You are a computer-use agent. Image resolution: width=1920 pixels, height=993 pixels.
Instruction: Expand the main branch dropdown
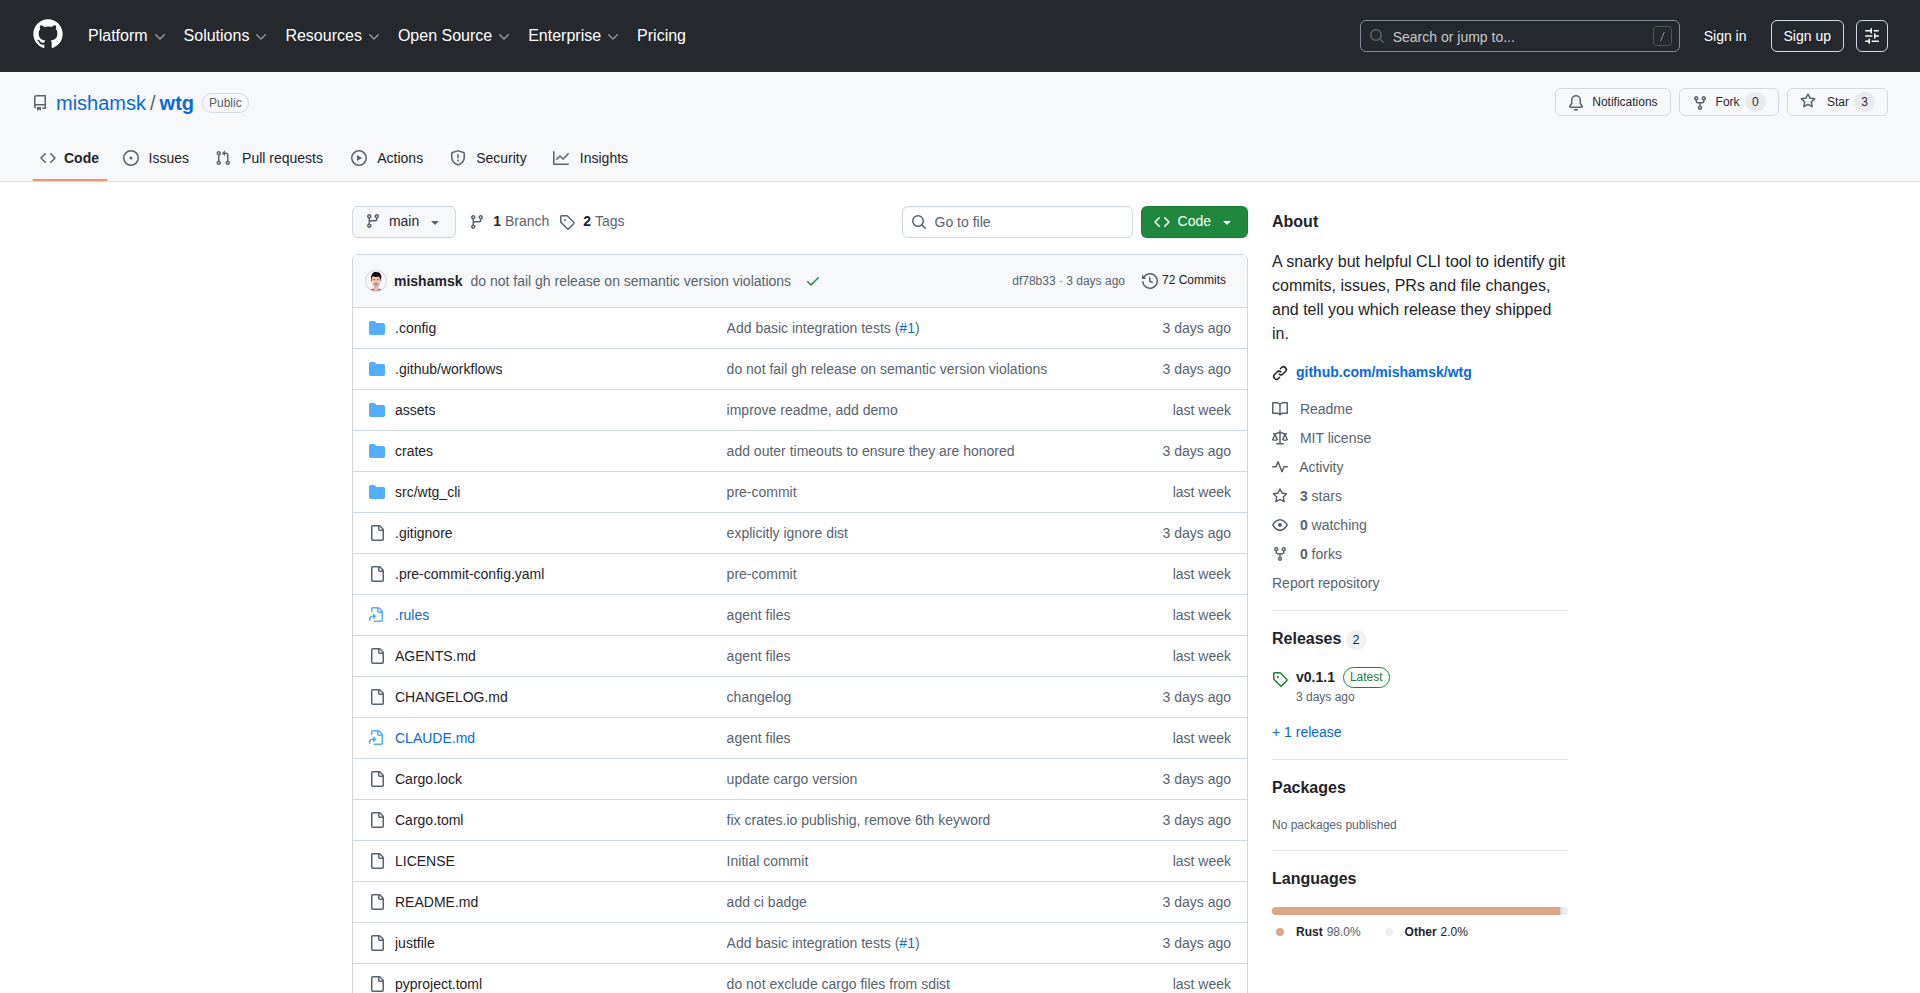[403, 222]
